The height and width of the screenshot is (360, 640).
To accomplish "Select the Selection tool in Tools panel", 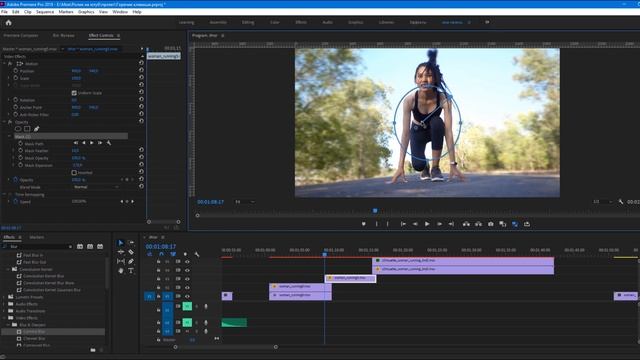I will pyautogui.click(x=121, y=243).
